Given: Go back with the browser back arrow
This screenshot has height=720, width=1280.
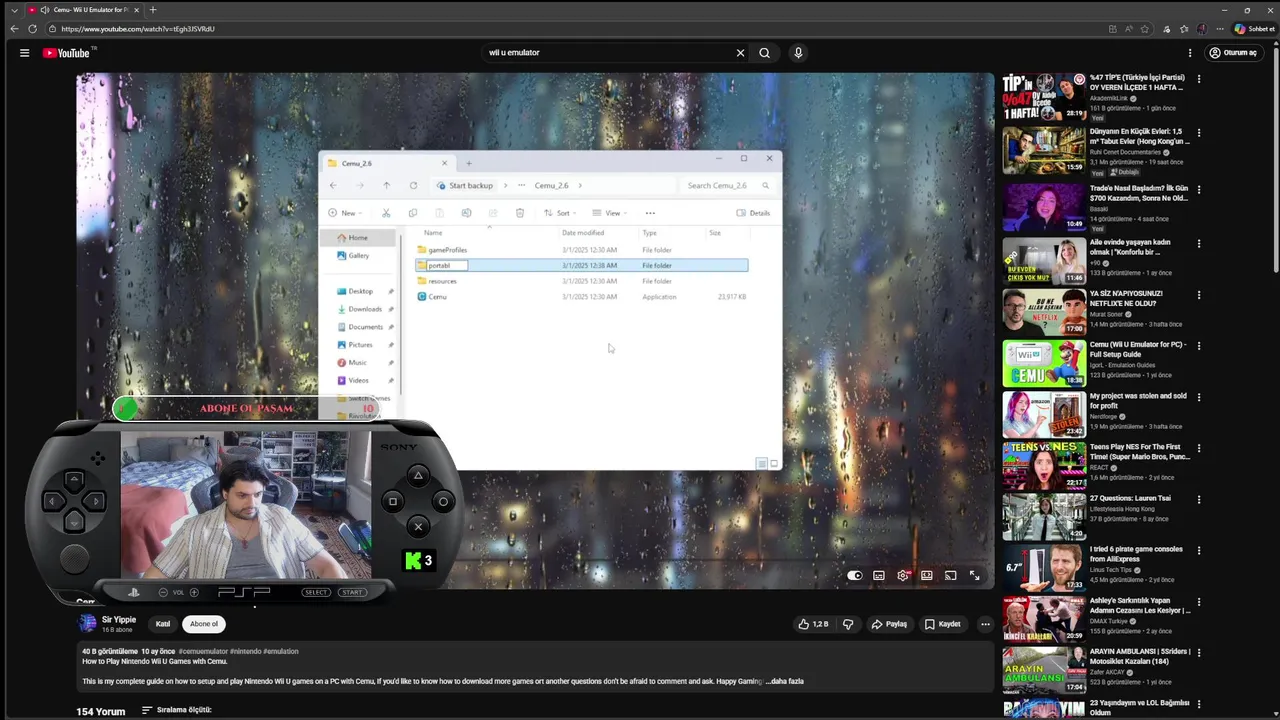Looking at the screenshot, I should [15, 29].
